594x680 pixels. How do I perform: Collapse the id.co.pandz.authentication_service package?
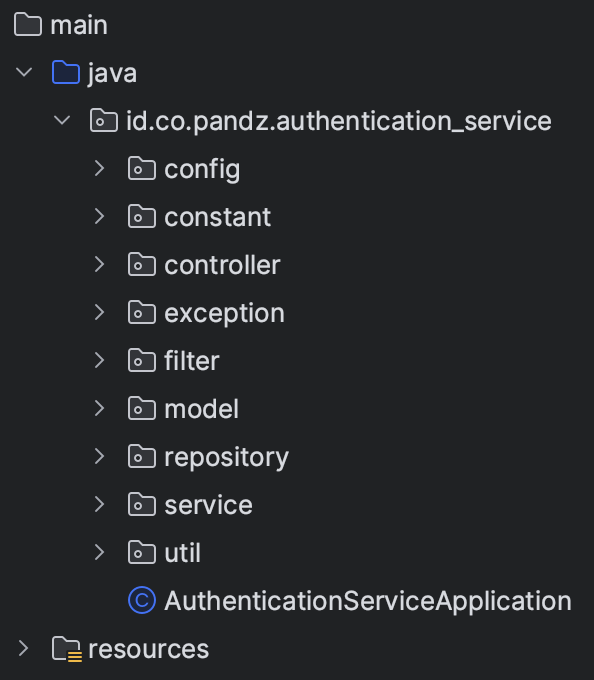pos(62,120)
